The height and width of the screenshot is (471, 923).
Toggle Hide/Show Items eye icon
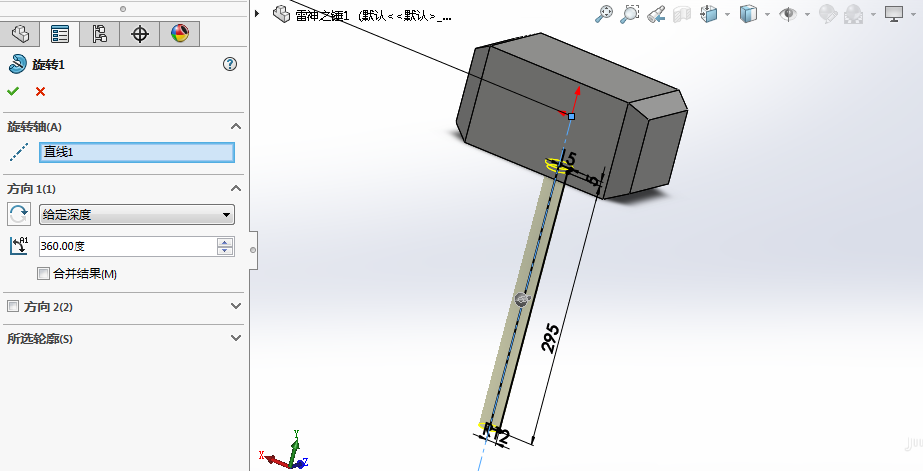click(x=788, y=14)
